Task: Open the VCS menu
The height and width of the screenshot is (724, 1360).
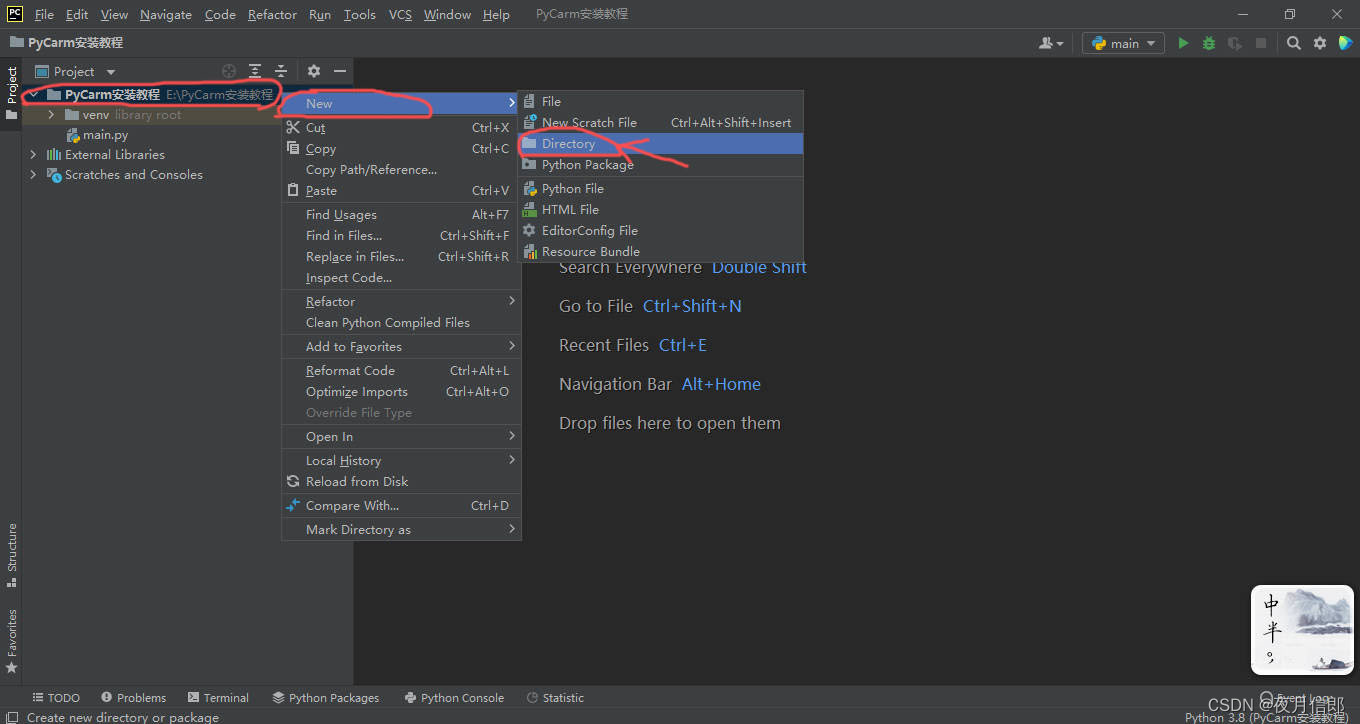Action: [400, 14]
